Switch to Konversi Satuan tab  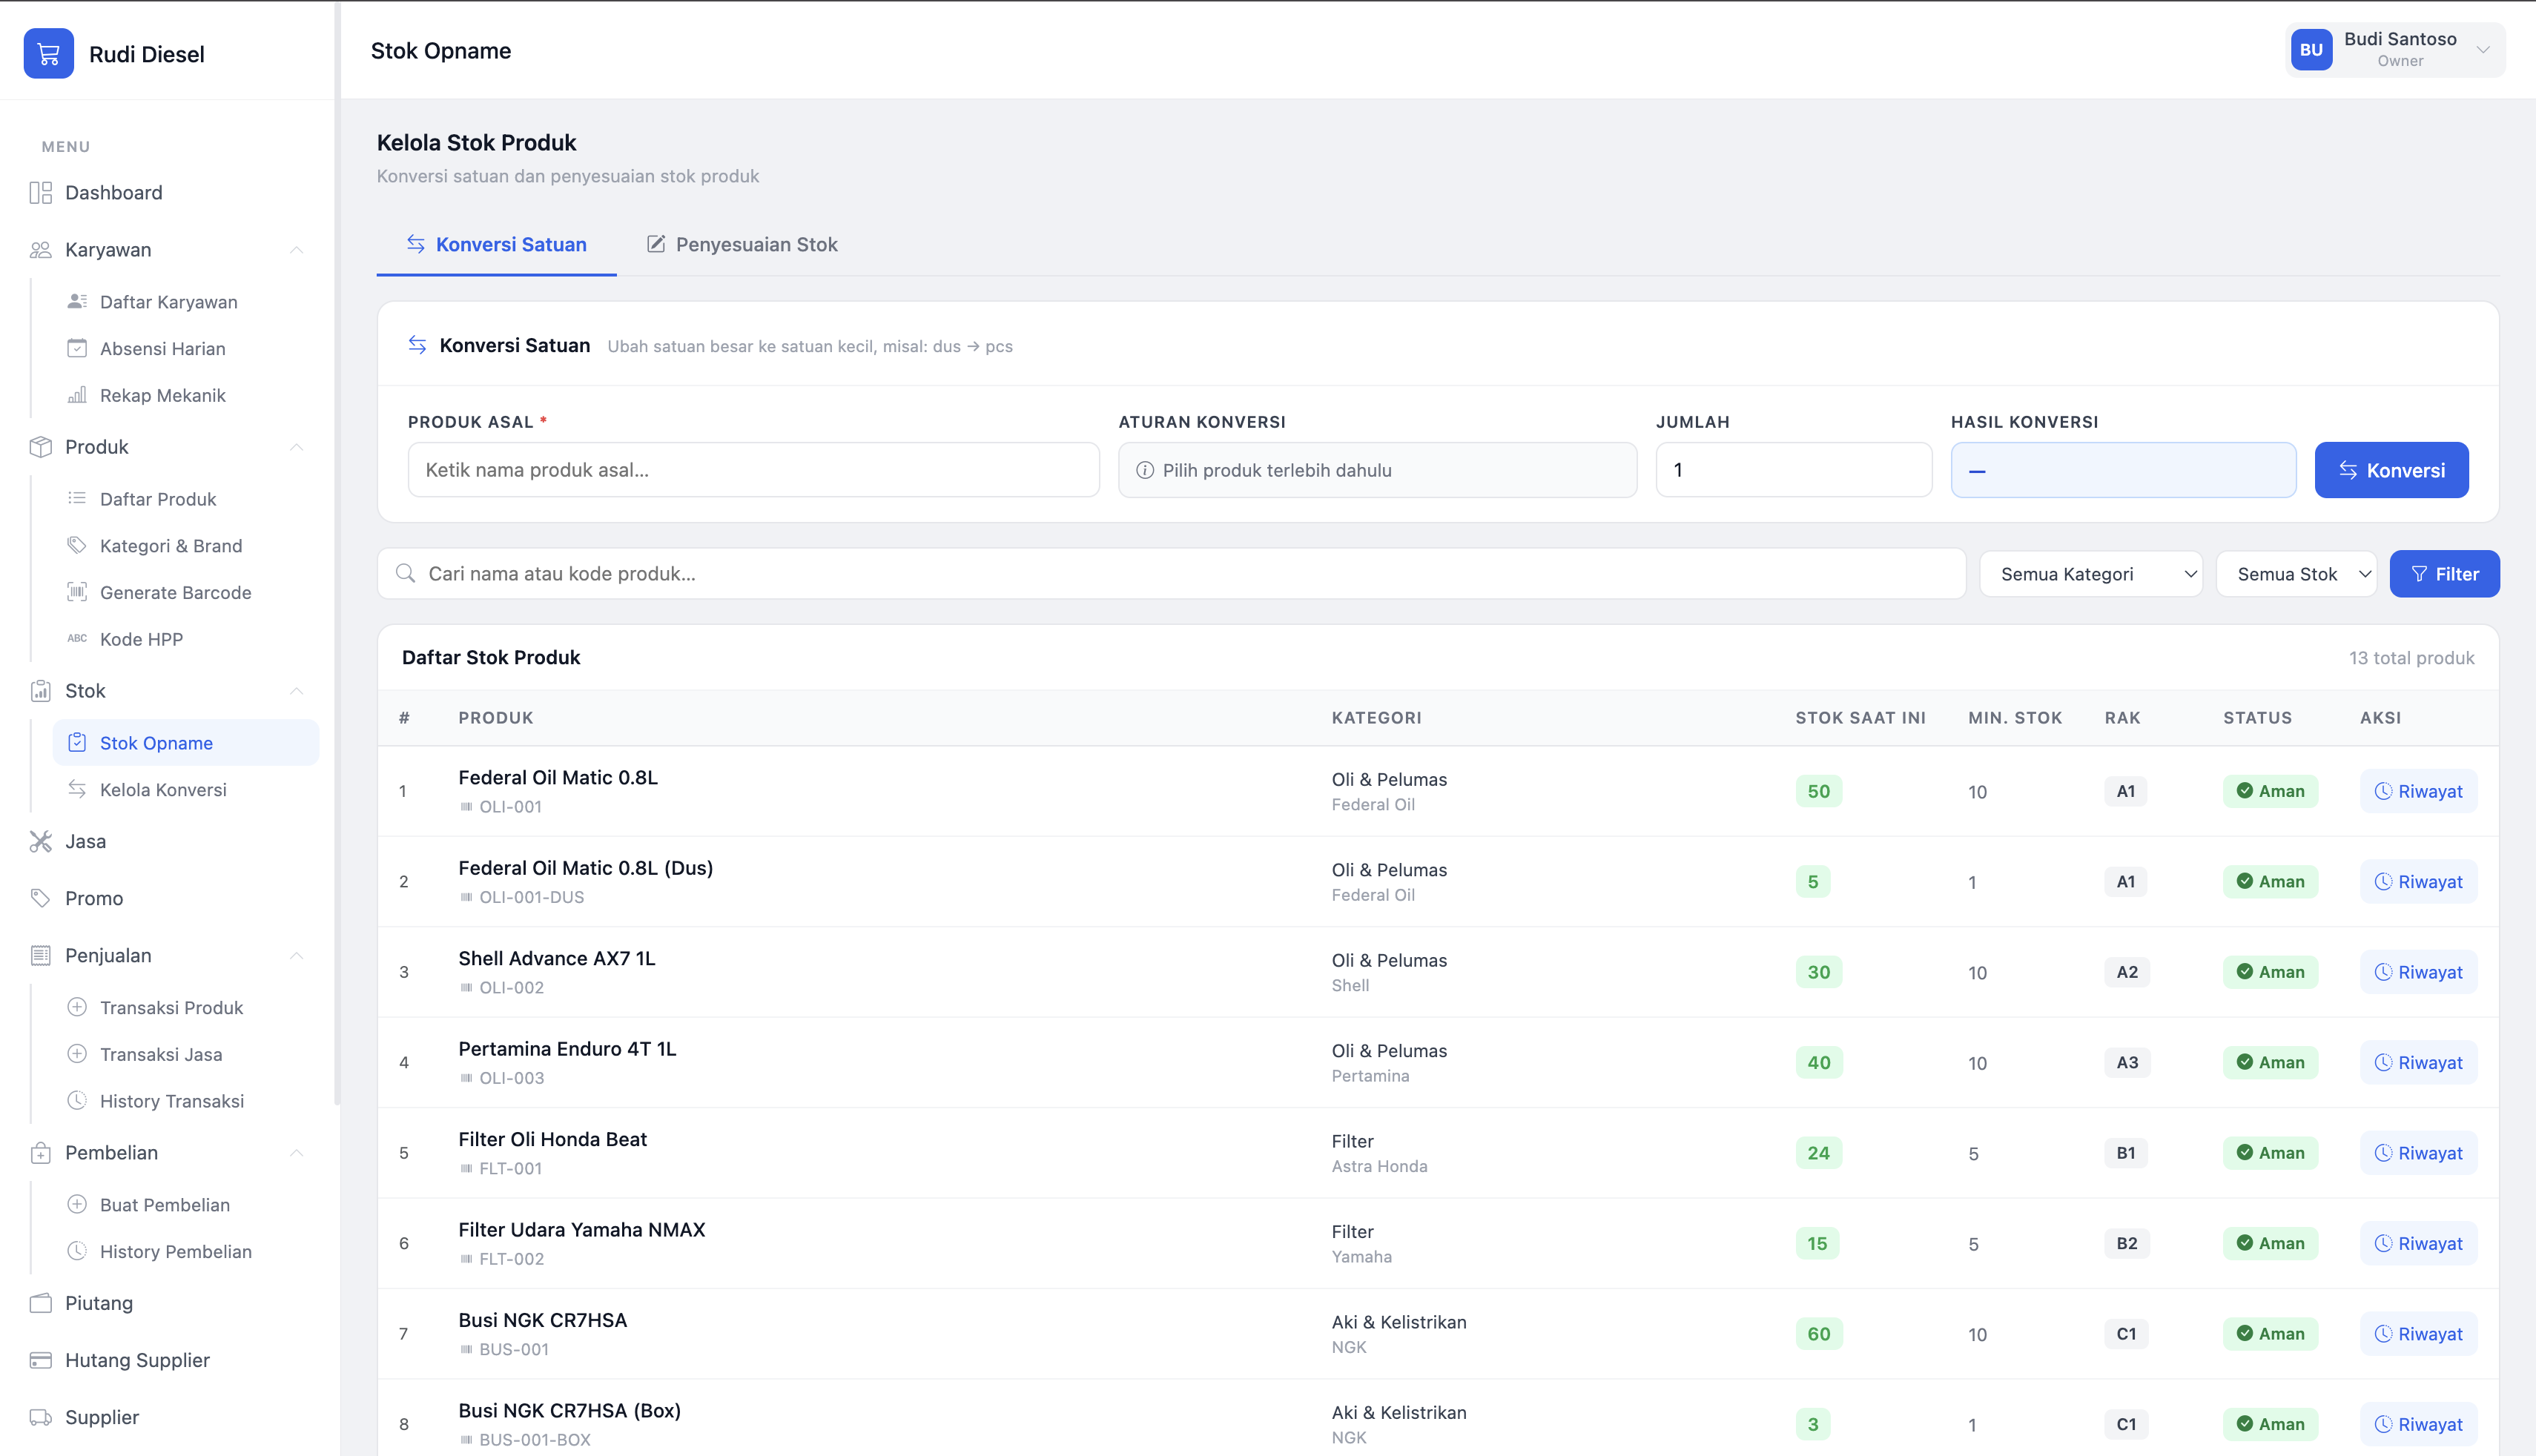pos(496,244)
